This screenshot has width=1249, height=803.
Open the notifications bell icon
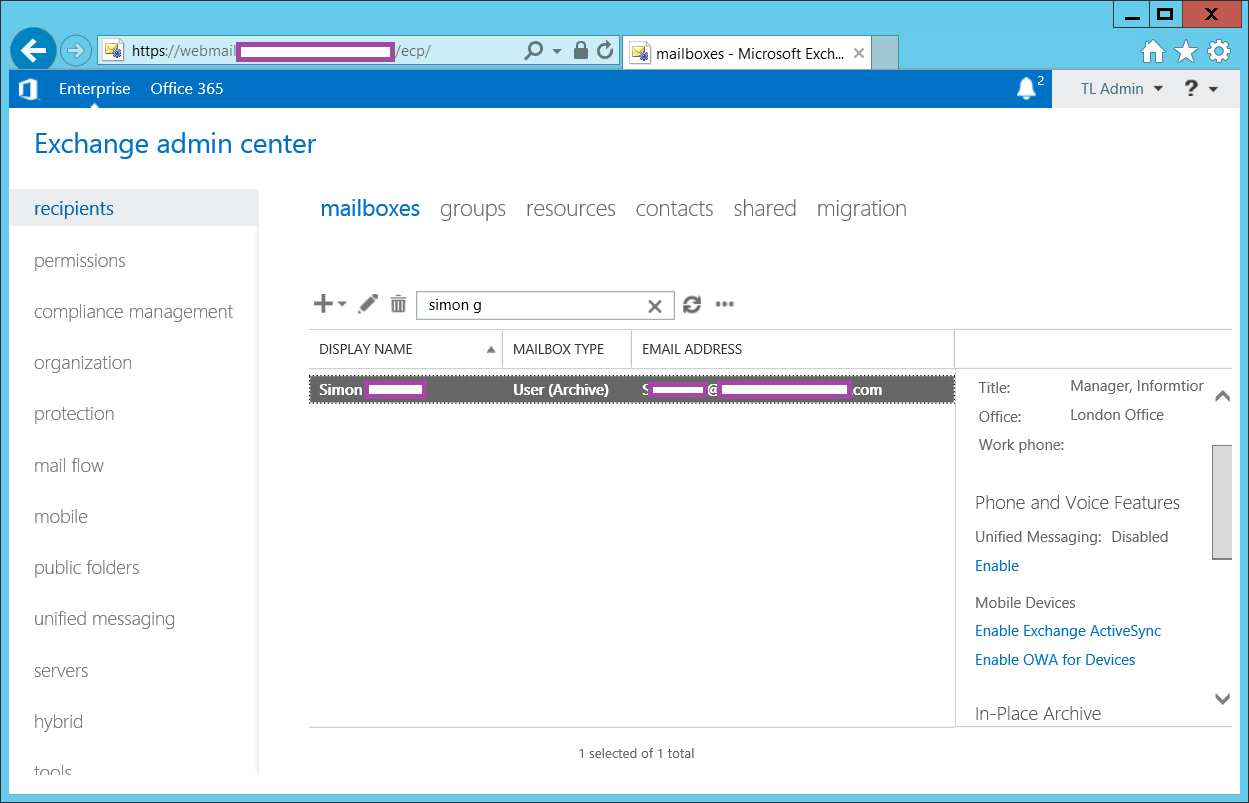(1026, 89)
